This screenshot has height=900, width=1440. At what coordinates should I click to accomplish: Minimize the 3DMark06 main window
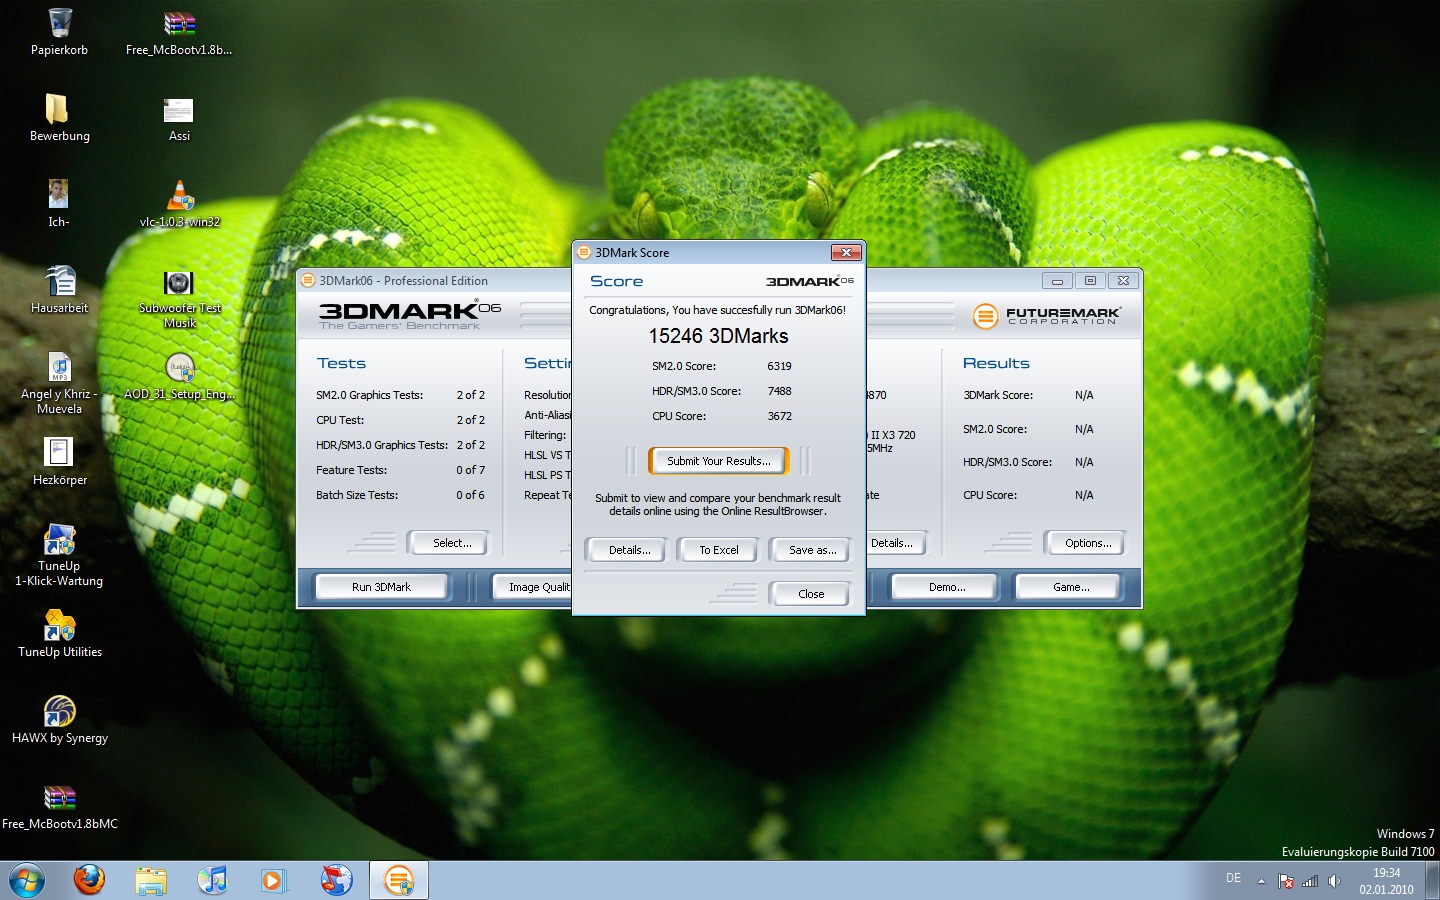[x=1057, y=281]
